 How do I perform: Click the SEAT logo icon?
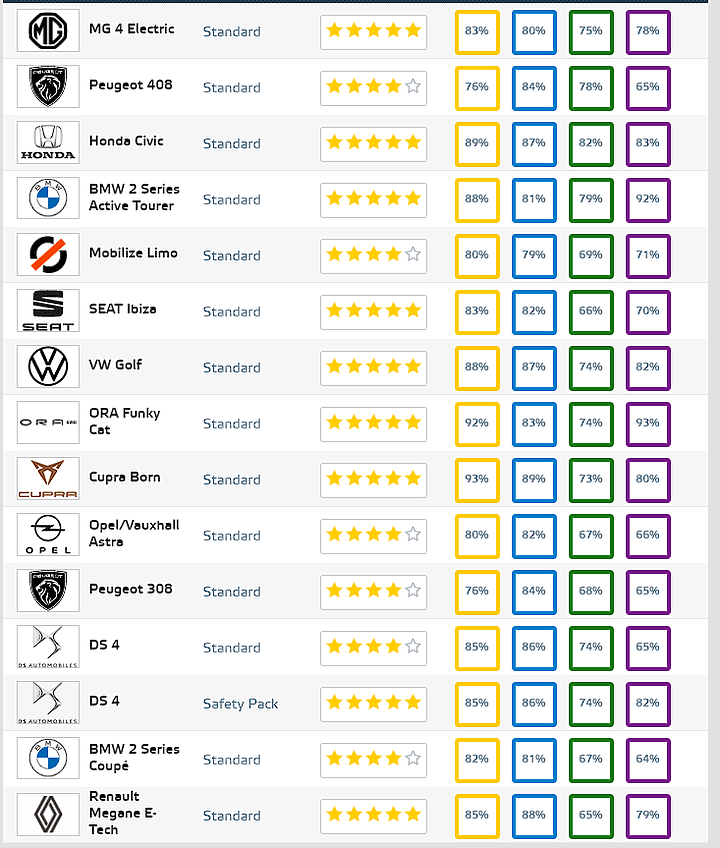48,310
